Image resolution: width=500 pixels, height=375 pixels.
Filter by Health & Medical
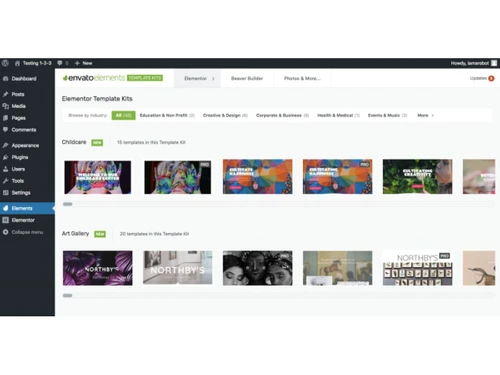[x=338, y=115]
